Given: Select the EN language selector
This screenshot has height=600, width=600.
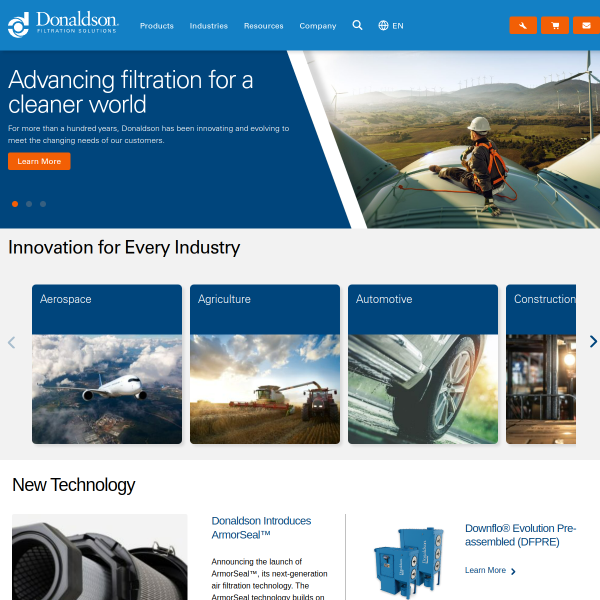Looking at the screenshot, I should [x=398, y=26].
